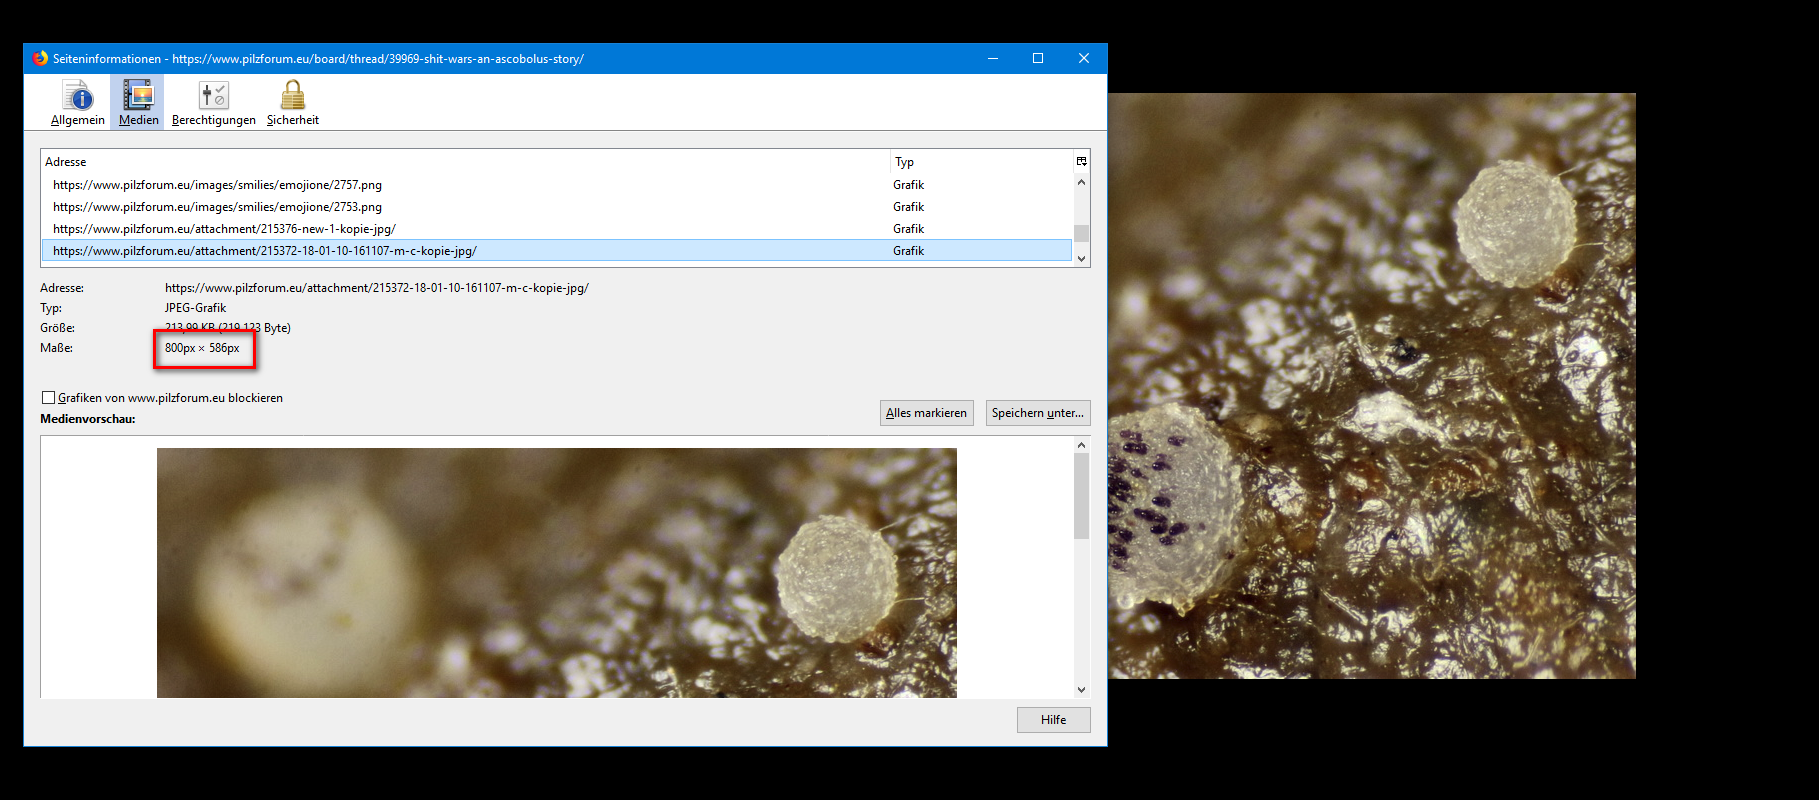Maximize the Seiteninformationen window

tap(1038, 58)
